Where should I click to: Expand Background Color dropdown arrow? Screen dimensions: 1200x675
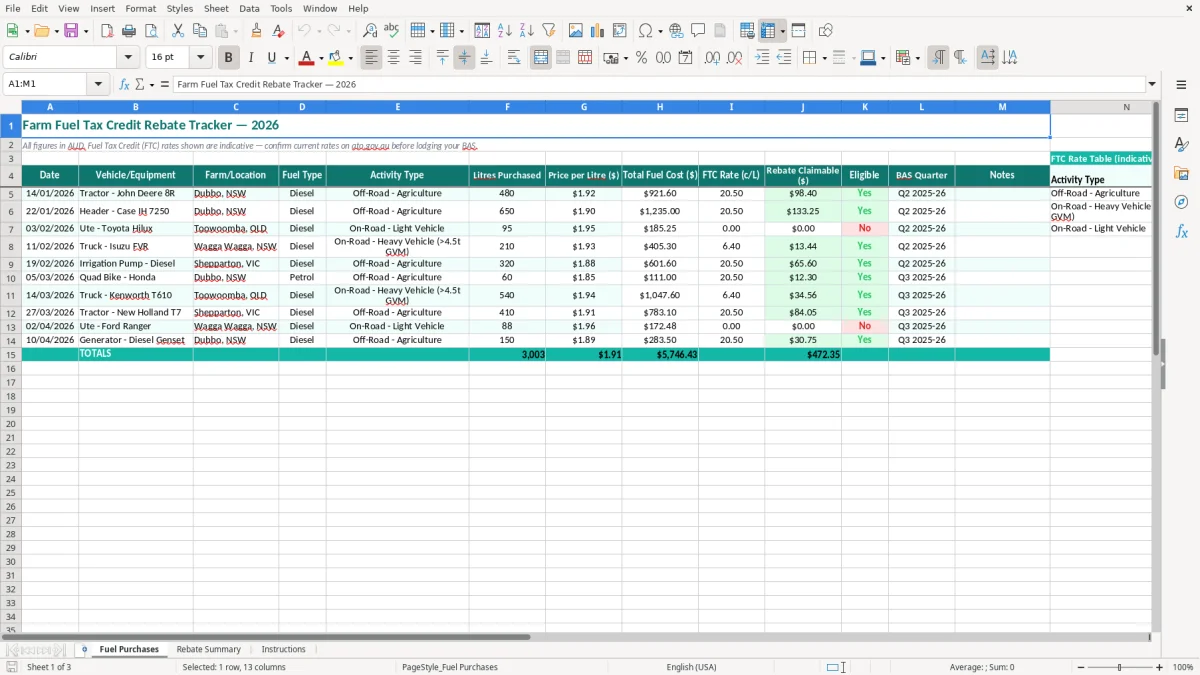[350, 58]
